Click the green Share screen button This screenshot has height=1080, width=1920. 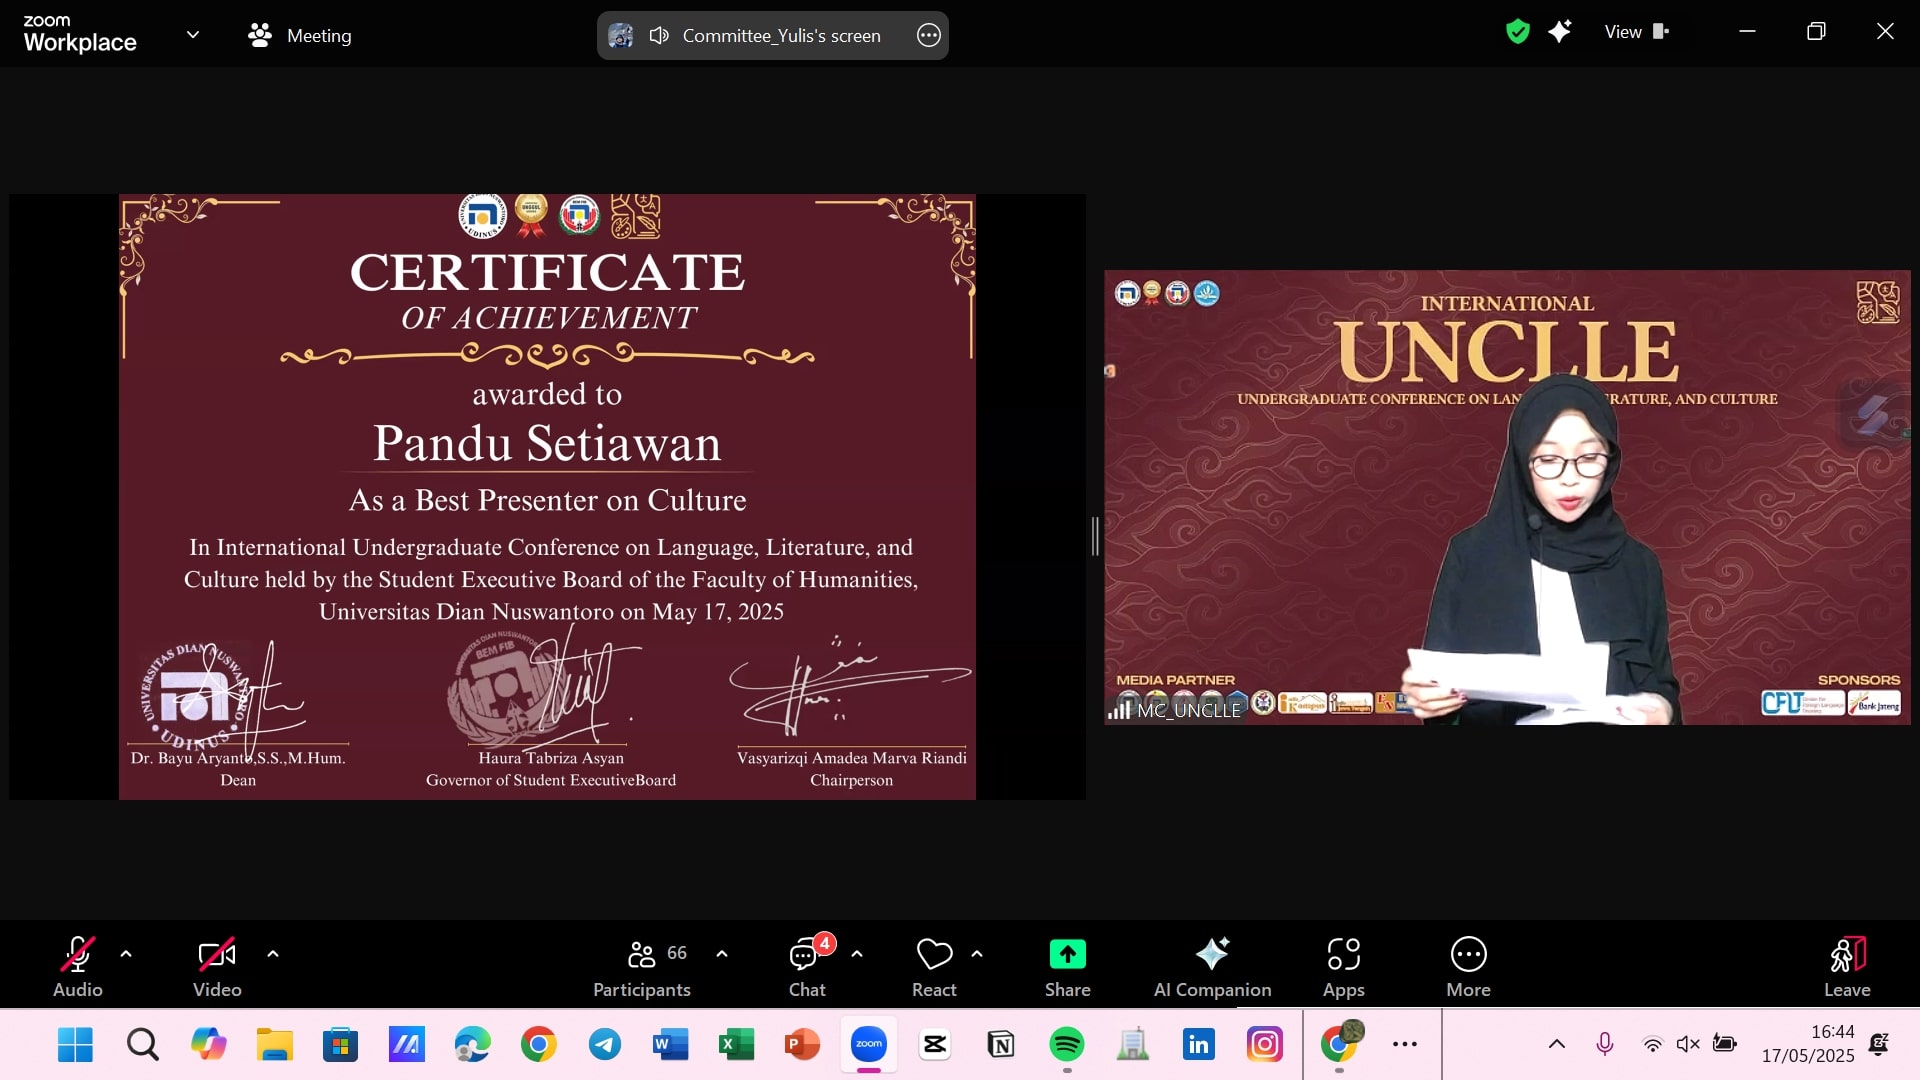click(x=1067, y=966)
